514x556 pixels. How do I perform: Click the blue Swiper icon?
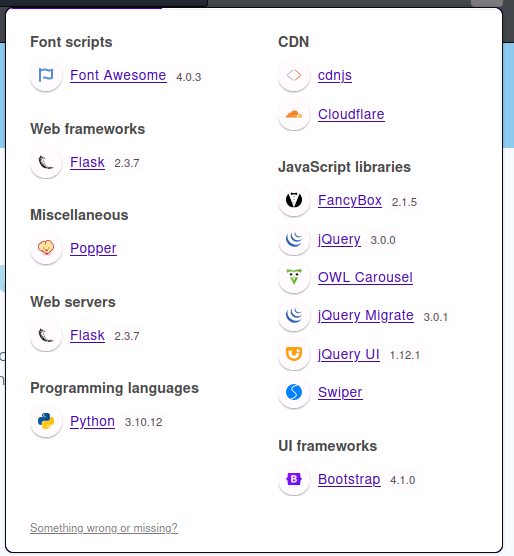[294, 392]
